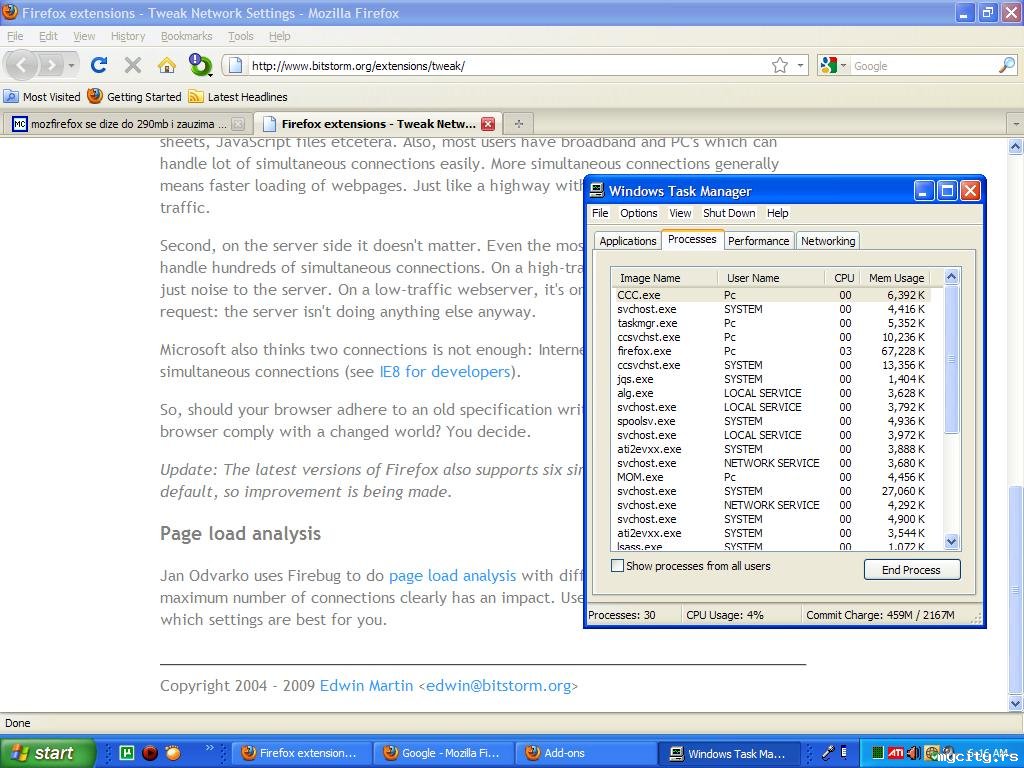Follow the IE8 for developers link
The image size is (1024, 768).
point(445,372)
